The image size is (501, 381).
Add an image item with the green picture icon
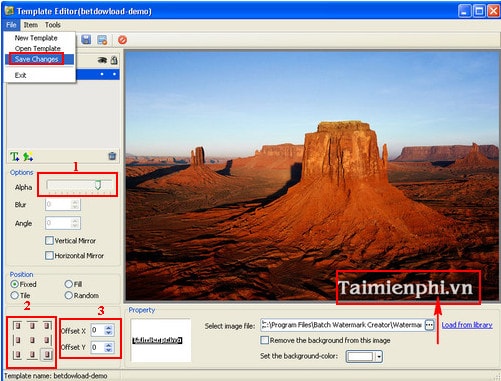(x=28, y=156)
